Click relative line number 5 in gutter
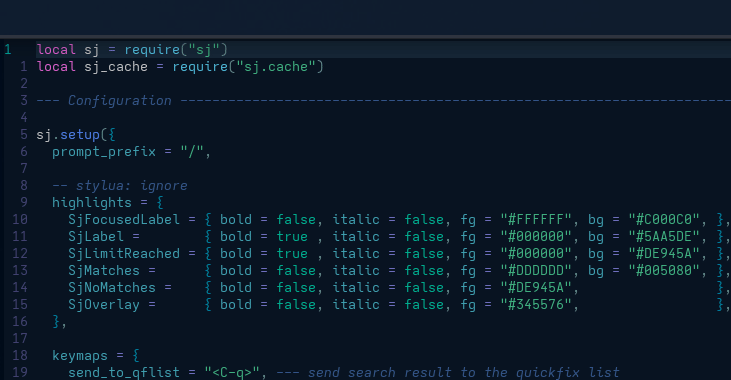Screen dimensions: 731x380 click(24, 135)
